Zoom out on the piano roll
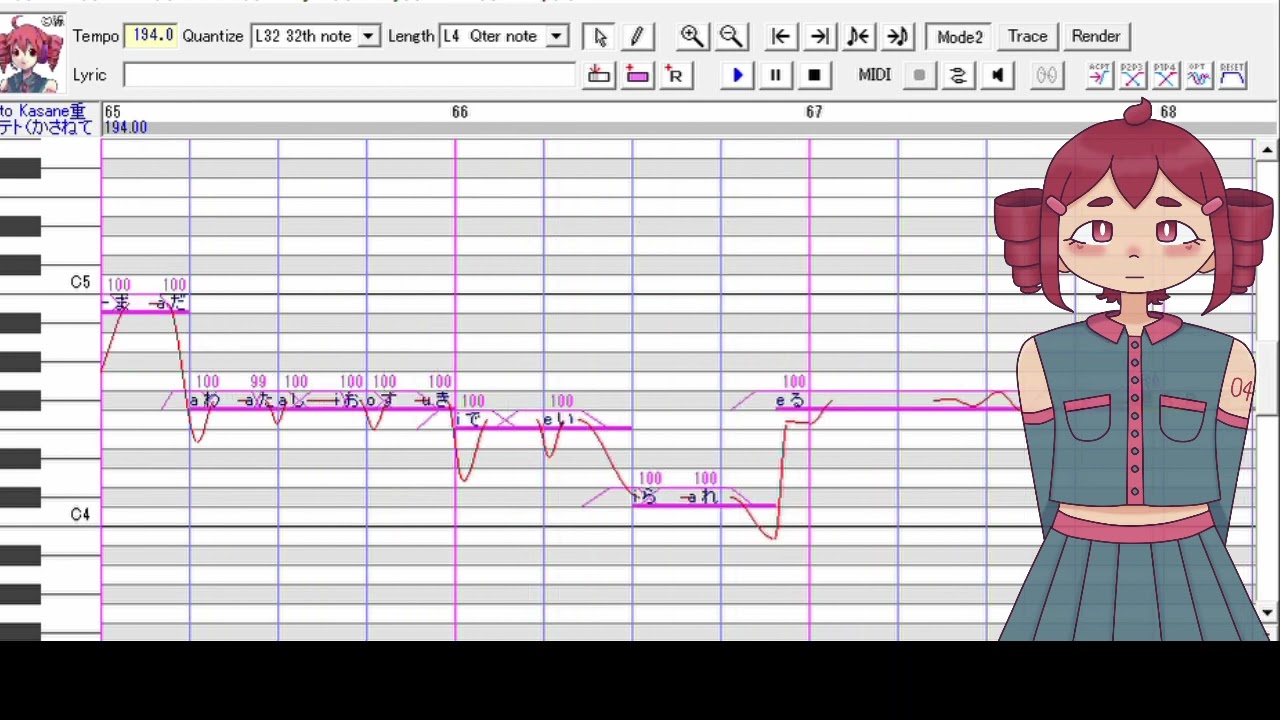 731,36
